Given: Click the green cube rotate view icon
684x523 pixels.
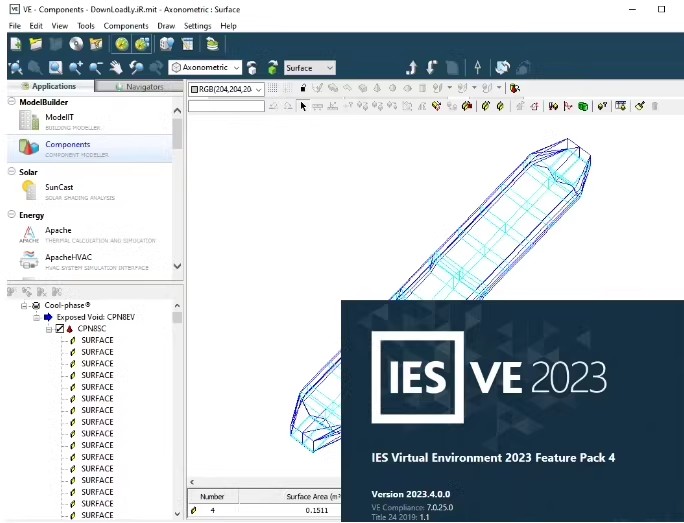Looking at the screenshot, I should coord(273,68).
